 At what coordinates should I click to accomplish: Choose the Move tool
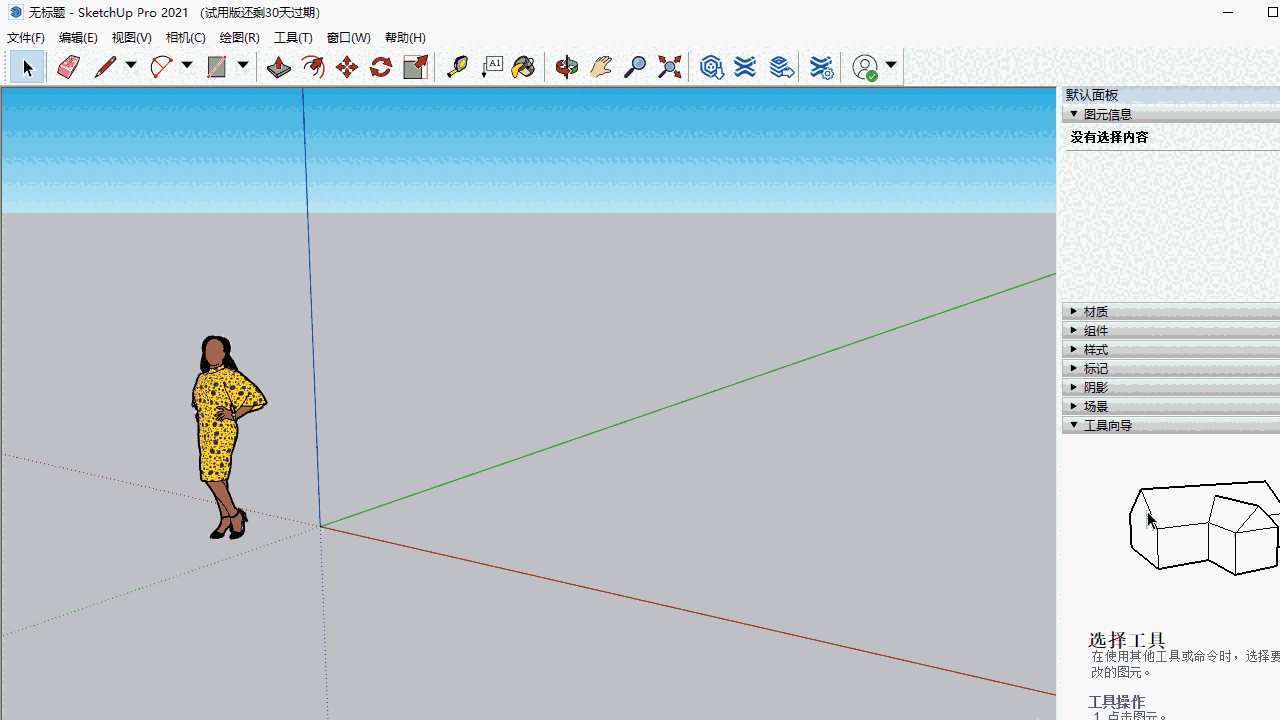[x=346, y=67]
